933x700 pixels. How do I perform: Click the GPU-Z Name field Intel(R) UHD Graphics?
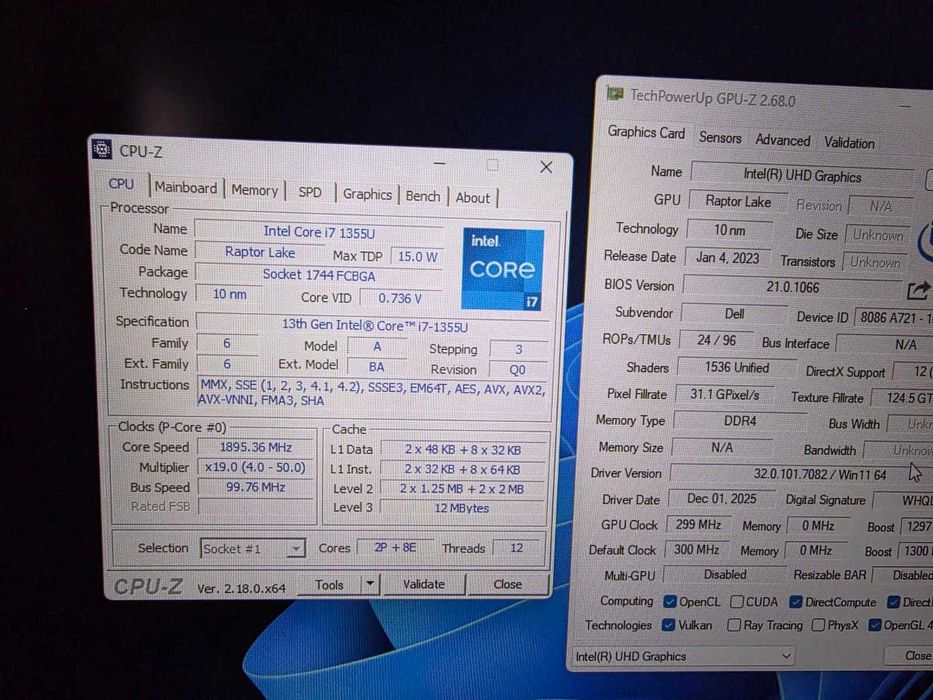coord(803,176)
